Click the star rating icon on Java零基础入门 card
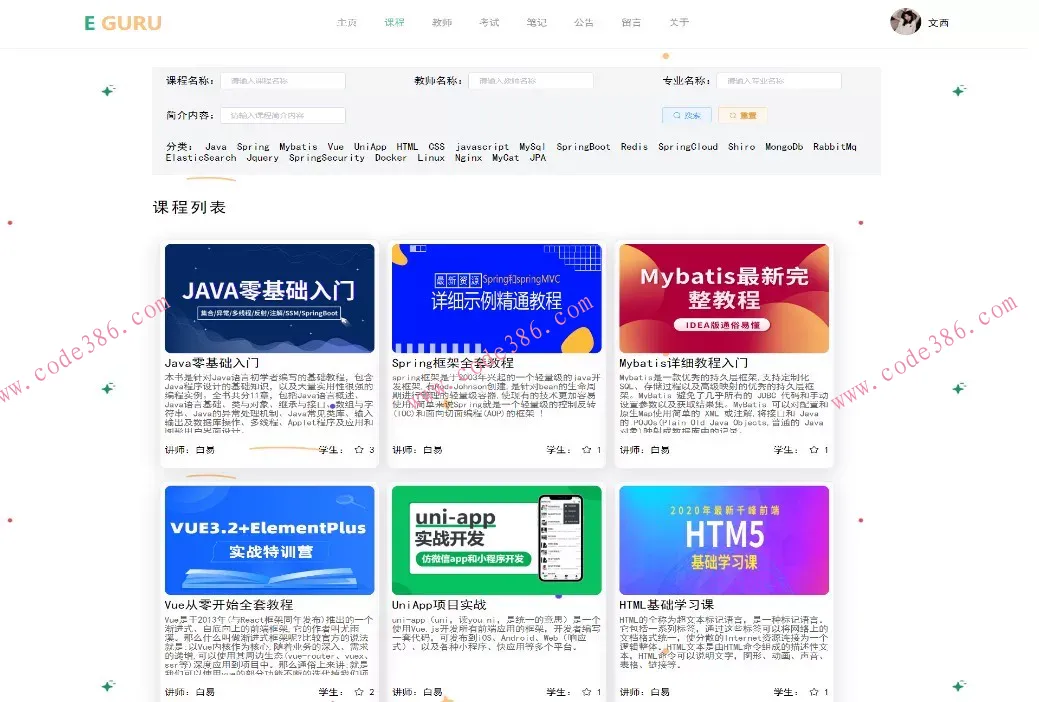Screen dimensions: 1039x702 pos(360,450)
